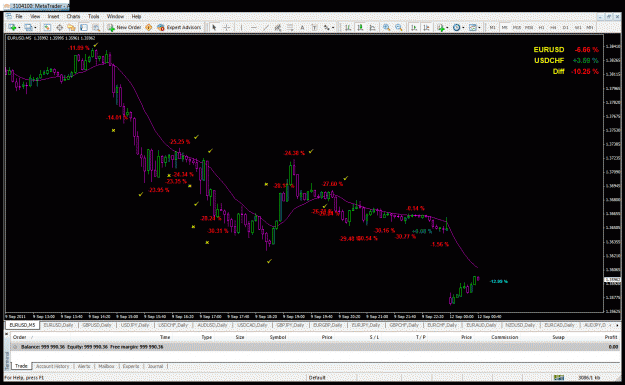Select the Cursor arrow tool
Viewport: 625px width, 385px height.
tap(214, 28)
